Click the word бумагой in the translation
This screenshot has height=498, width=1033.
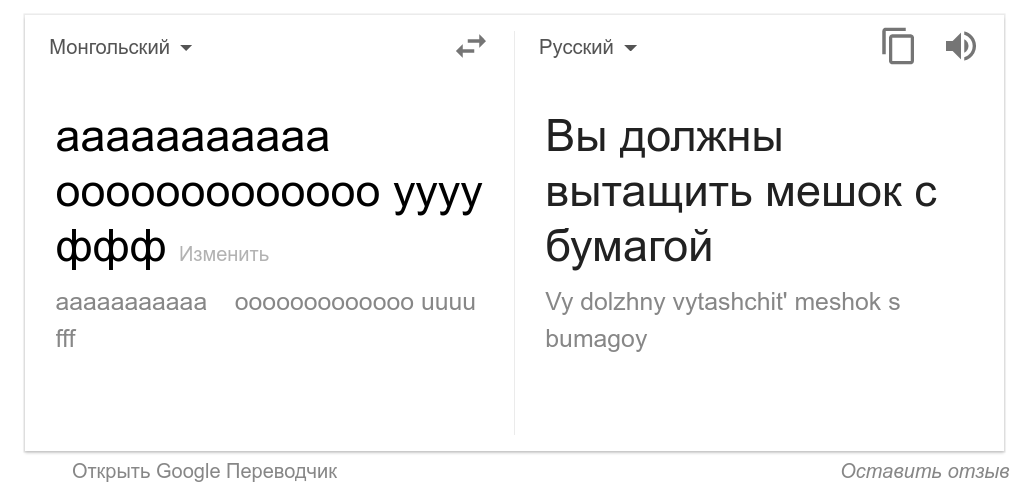click(x=629, y=247)
